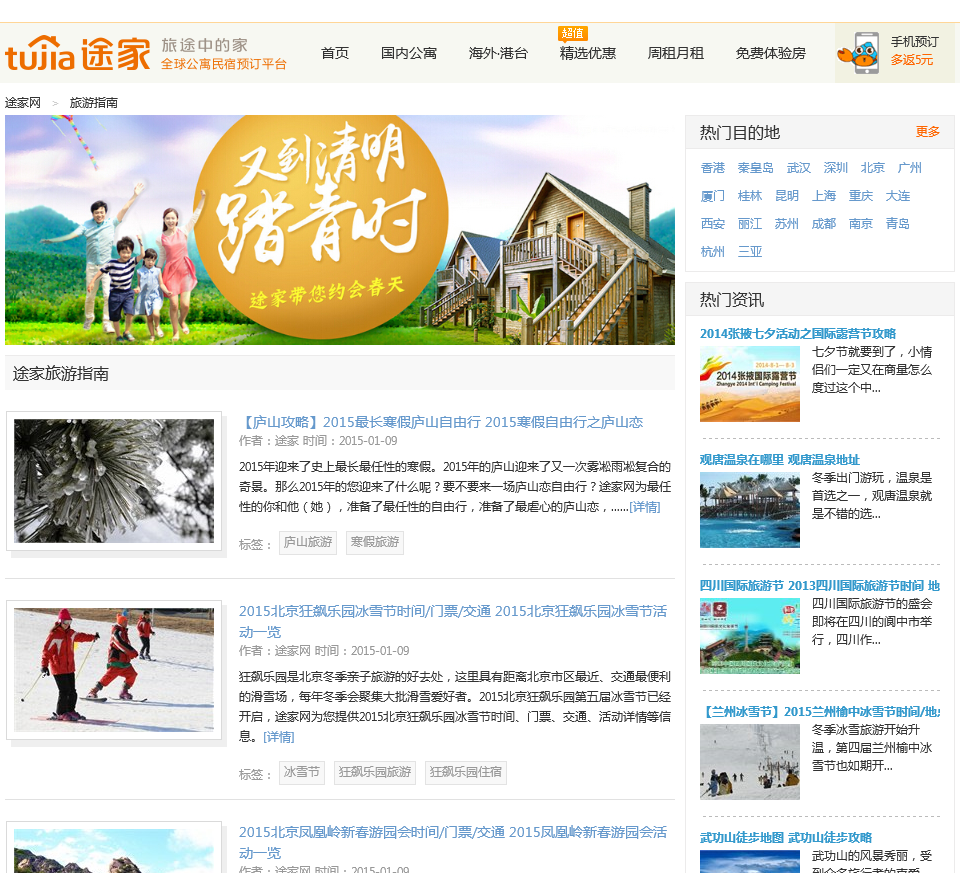Screen dimensions: 960x873
Task: Click the 冰雪节 tag
Action: [x=302, y=773]
